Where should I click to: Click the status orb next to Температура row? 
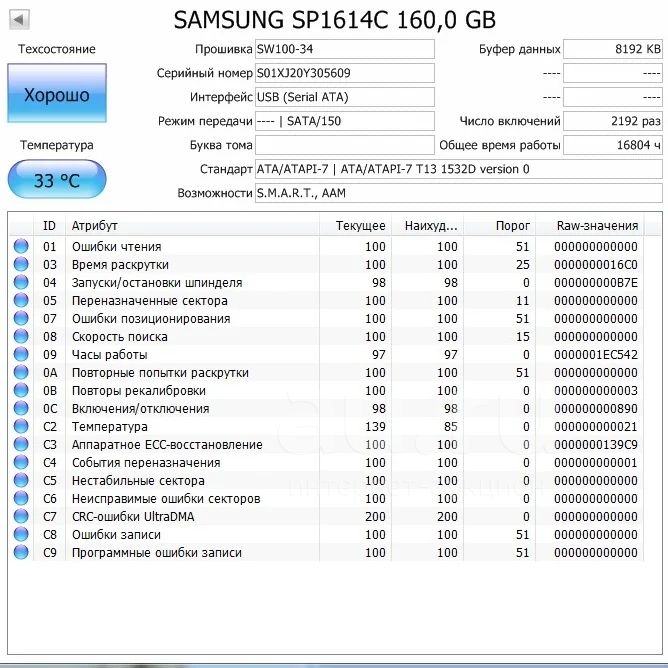point(21,427)
